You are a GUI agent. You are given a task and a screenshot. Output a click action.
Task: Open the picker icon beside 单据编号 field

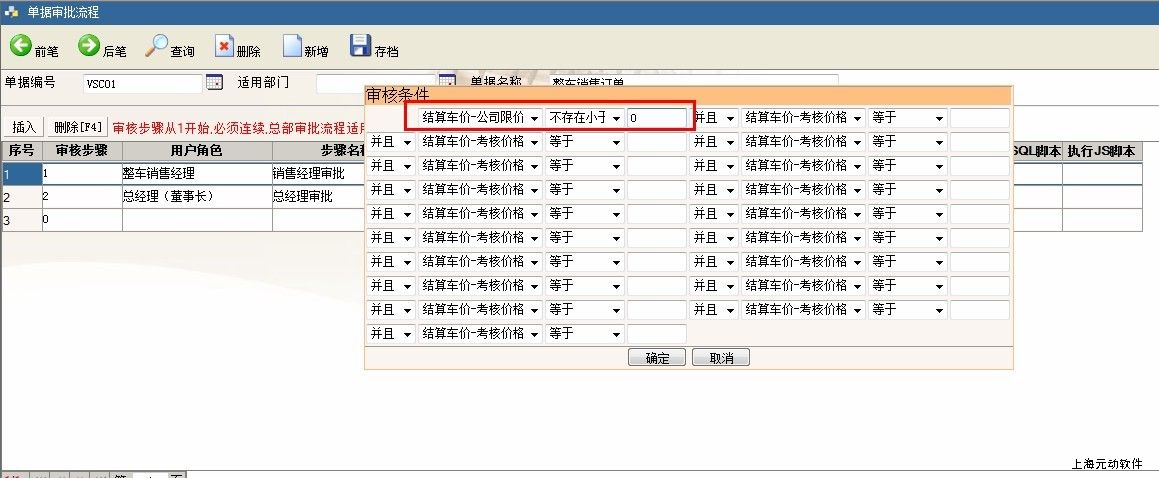pyautogui.click(x=214, y=83)
